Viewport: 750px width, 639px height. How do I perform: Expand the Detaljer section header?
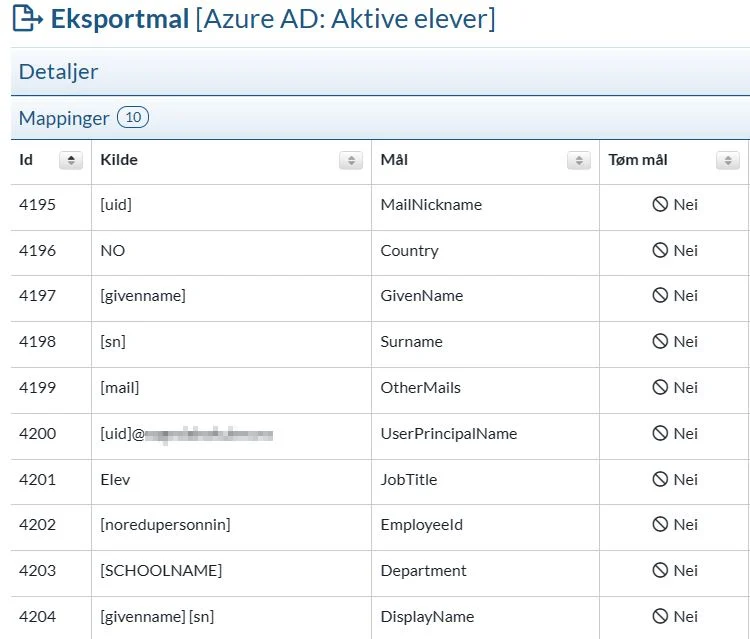pos(59,72)
